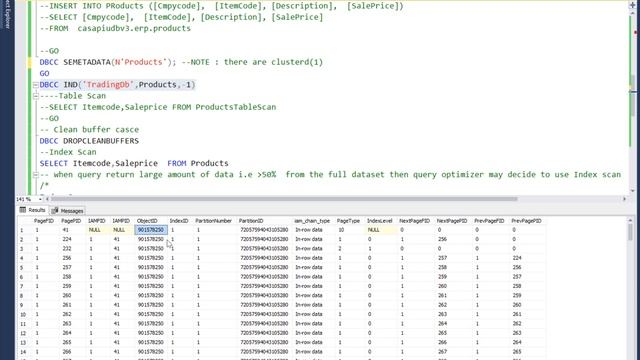The height and width of the screenshot is (360, 640).
Task: Click the 'DBCC SEMETADATA' code line
Action: [x=181, y=62]
